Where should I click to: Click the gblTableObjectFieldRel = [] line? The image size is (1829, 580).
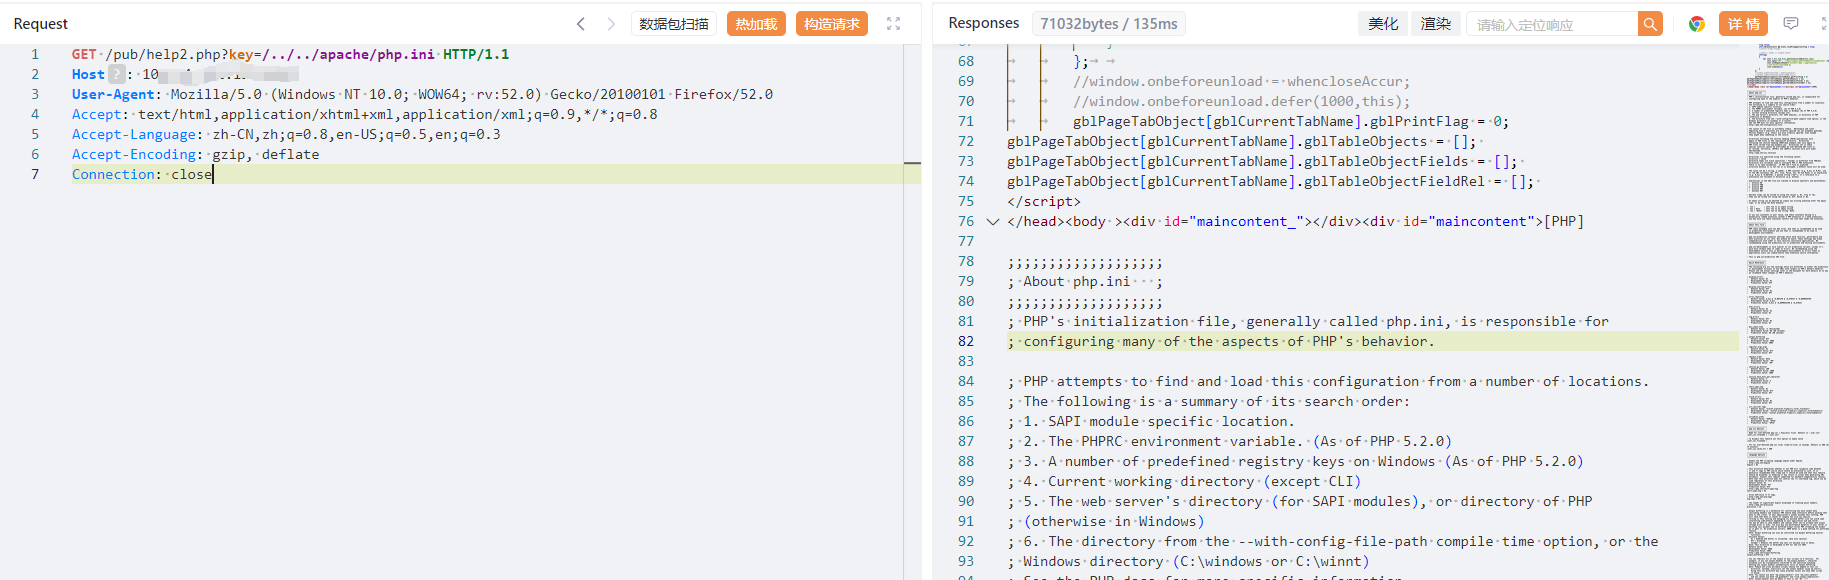pos(1270,182)
